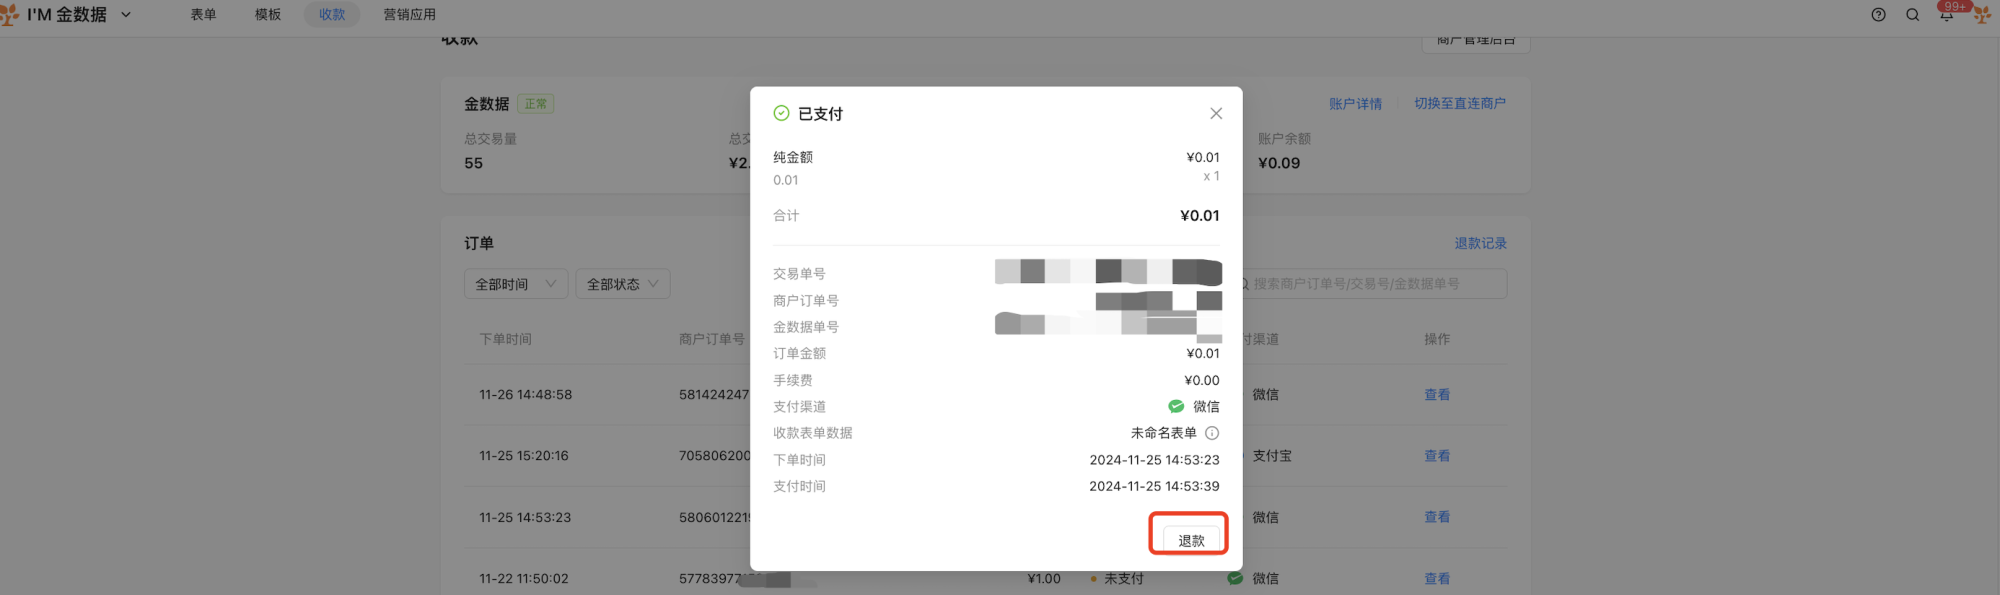Open the 退款记录 link

1480,244
